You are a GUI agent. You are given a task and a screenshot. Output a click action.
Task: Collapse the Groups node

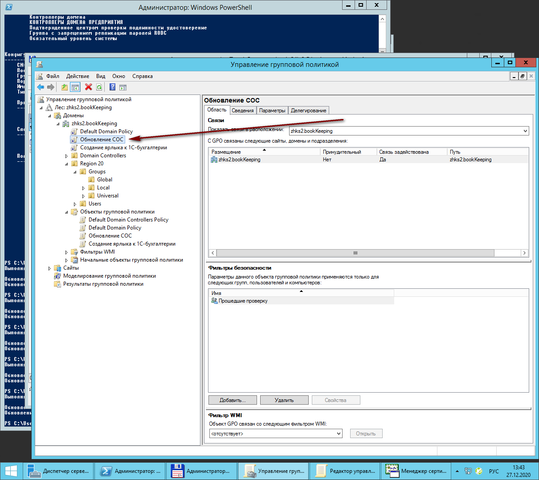click(x=75, y=172)
